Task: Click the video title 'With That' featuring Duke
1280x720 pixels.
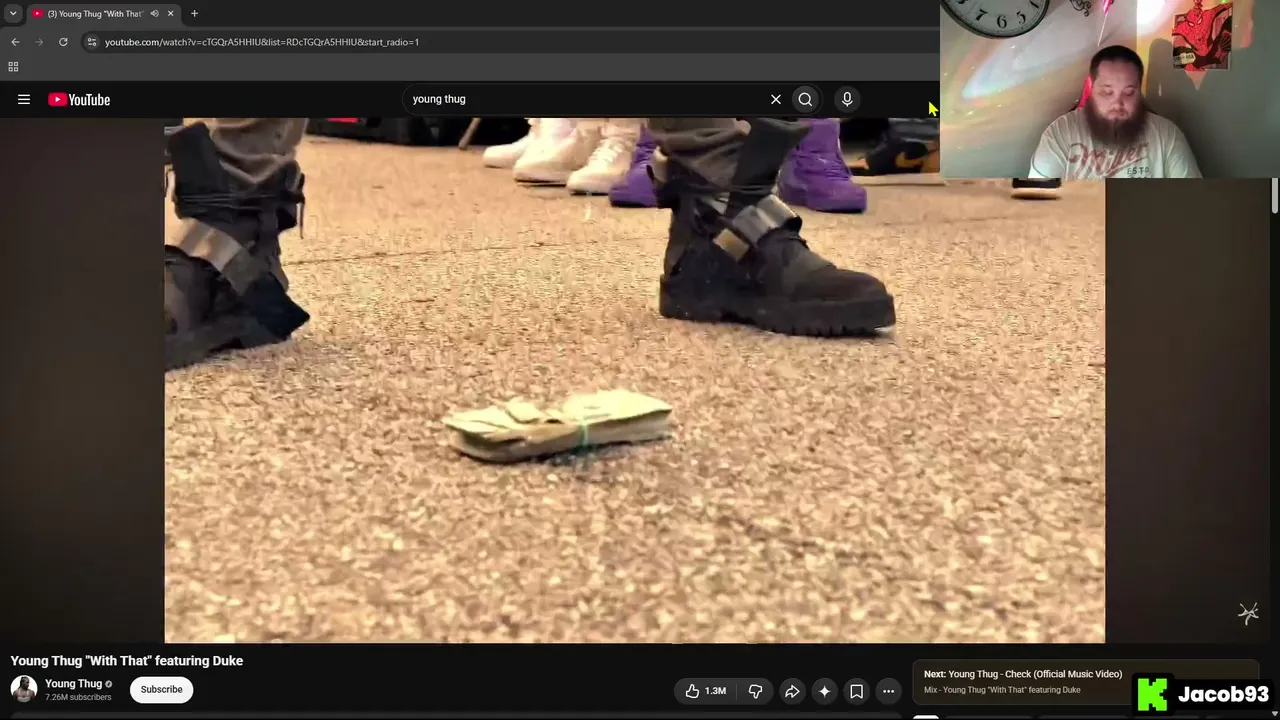Action: click(127, 661)
